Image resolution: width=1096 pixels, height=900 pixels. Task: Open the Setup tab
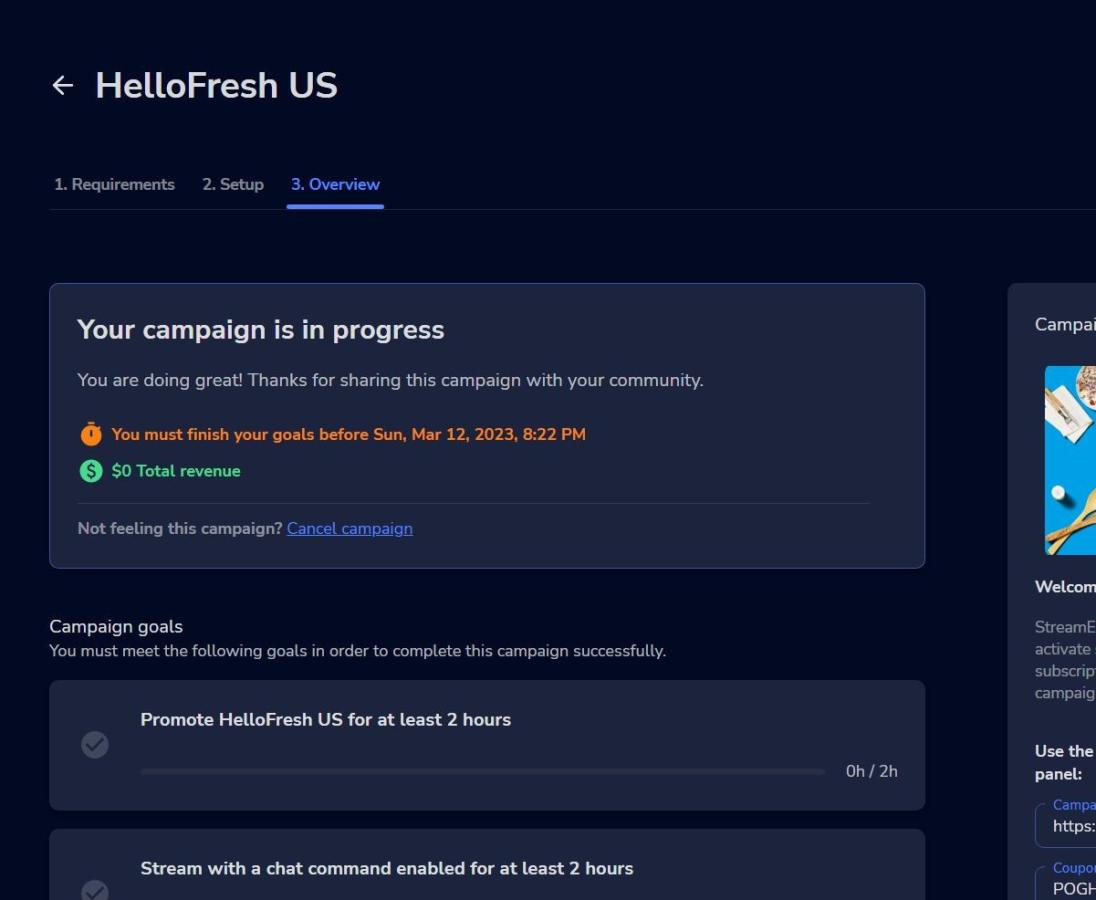point(232,184)
